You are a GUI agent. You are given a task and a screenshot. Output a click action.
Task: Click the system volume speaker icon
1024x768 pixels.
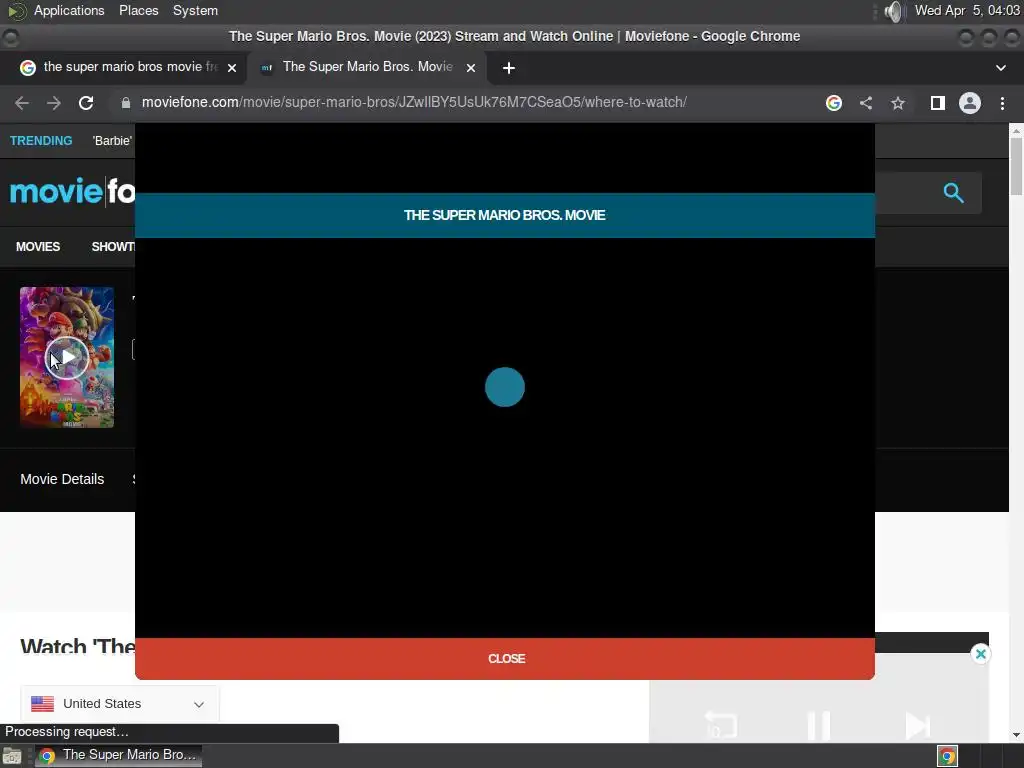pyautogui.click(x=893, y=11)
